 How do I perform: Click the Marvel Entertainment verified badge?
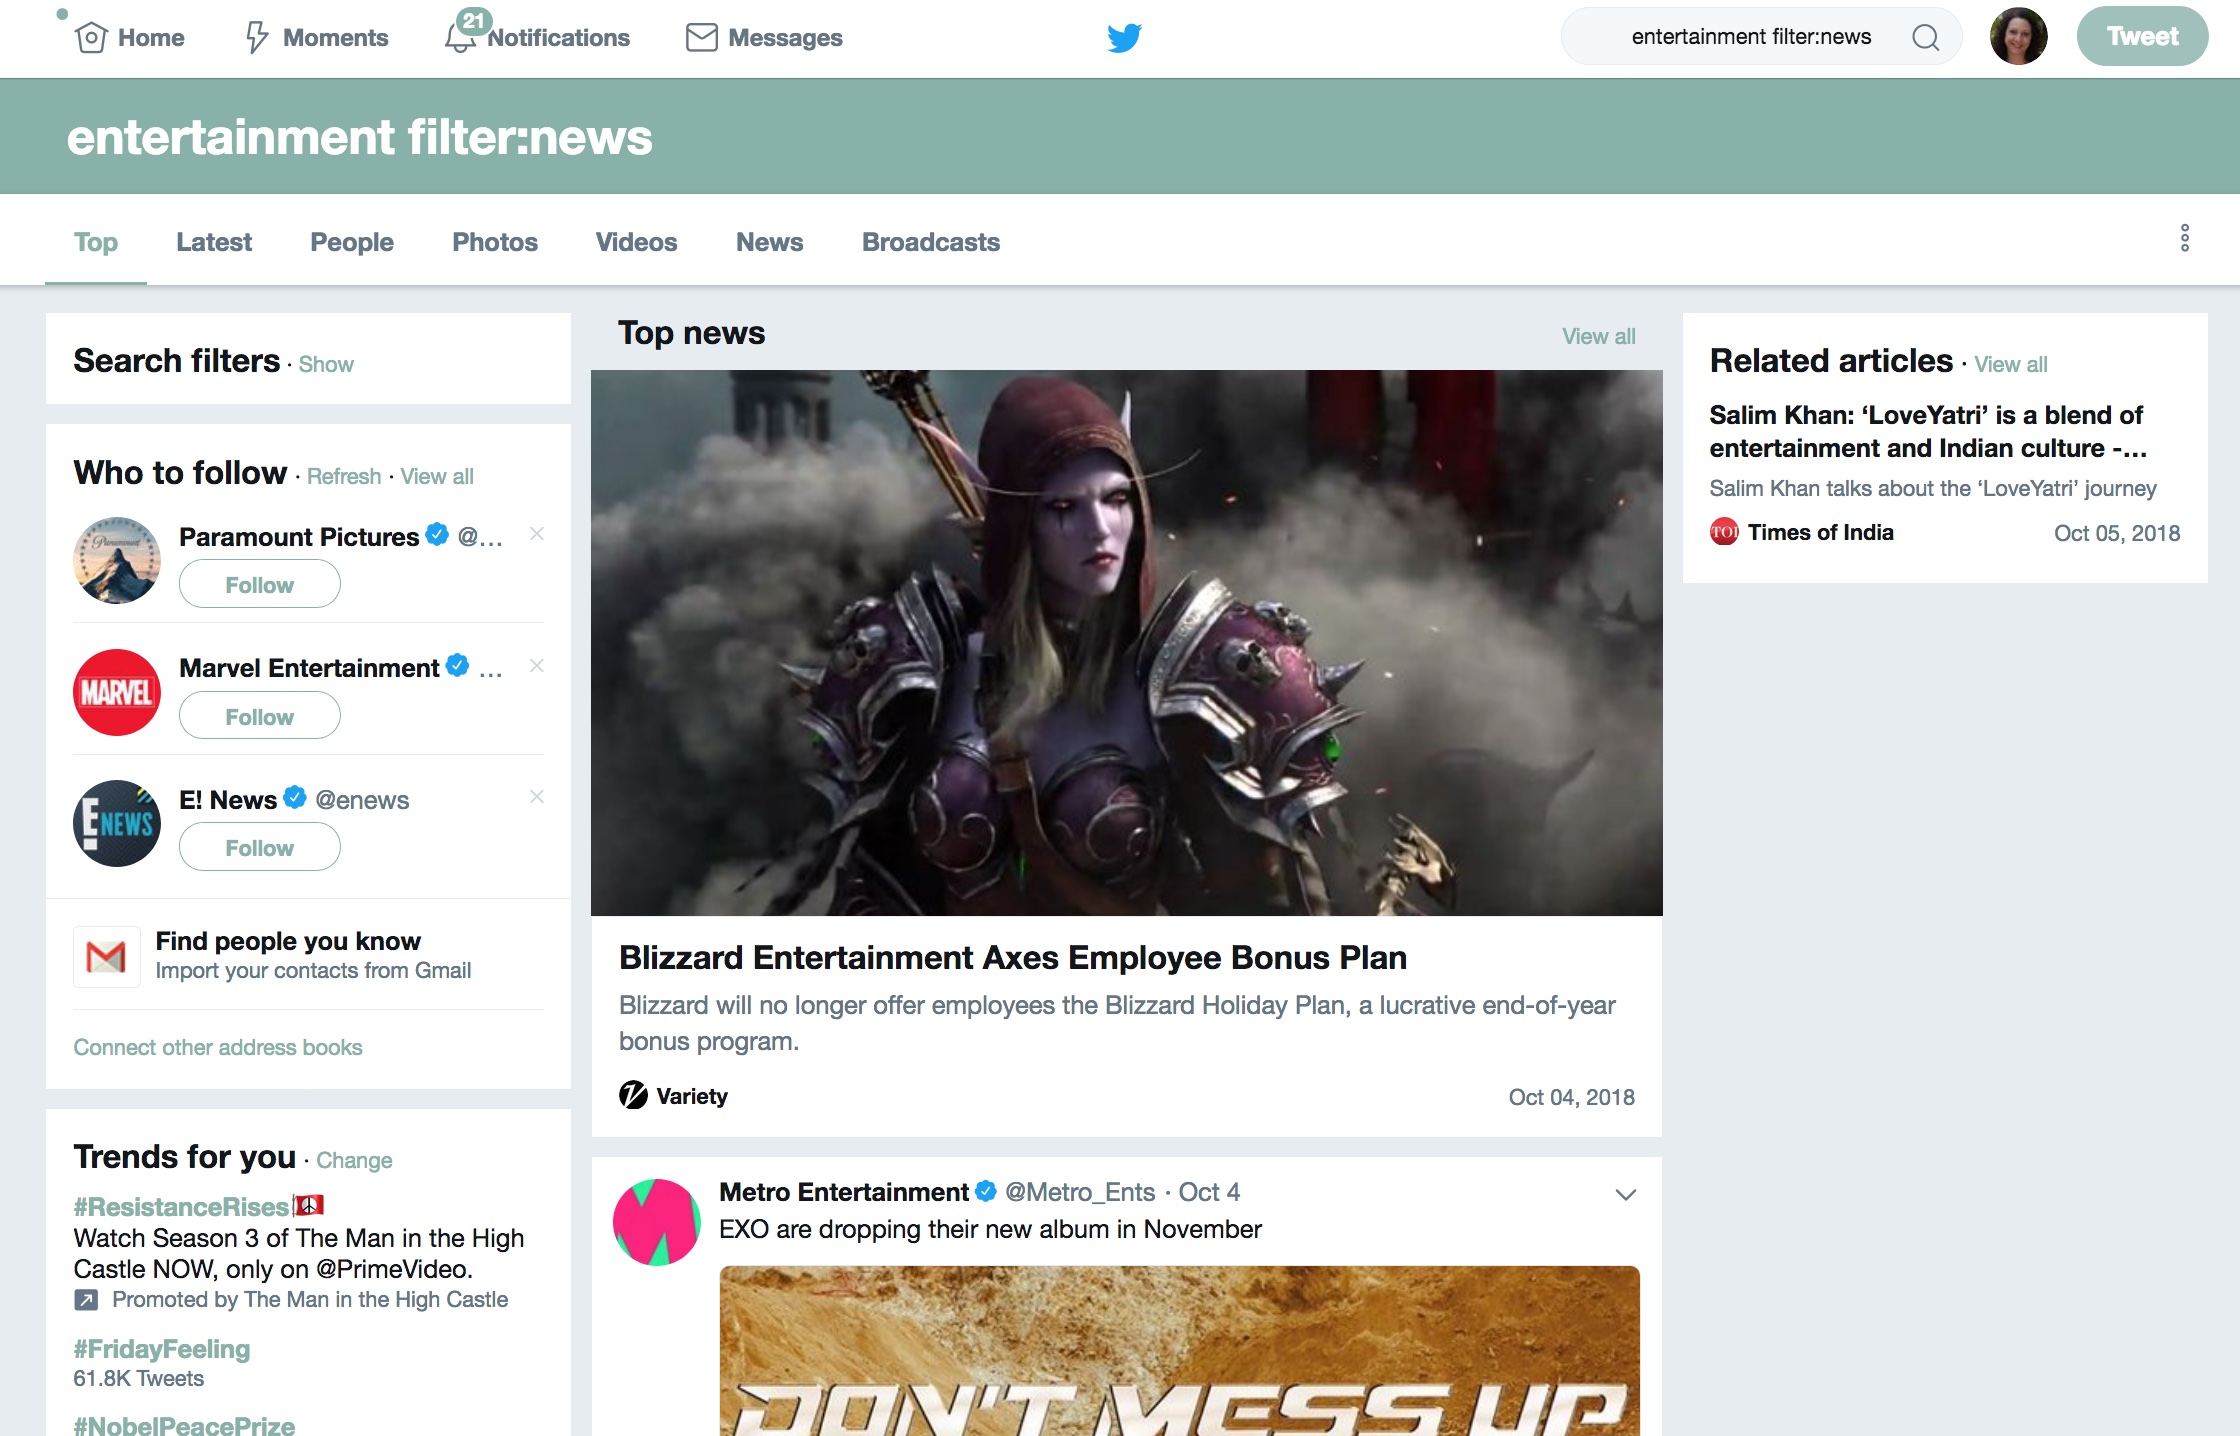(x=457, y=666)
